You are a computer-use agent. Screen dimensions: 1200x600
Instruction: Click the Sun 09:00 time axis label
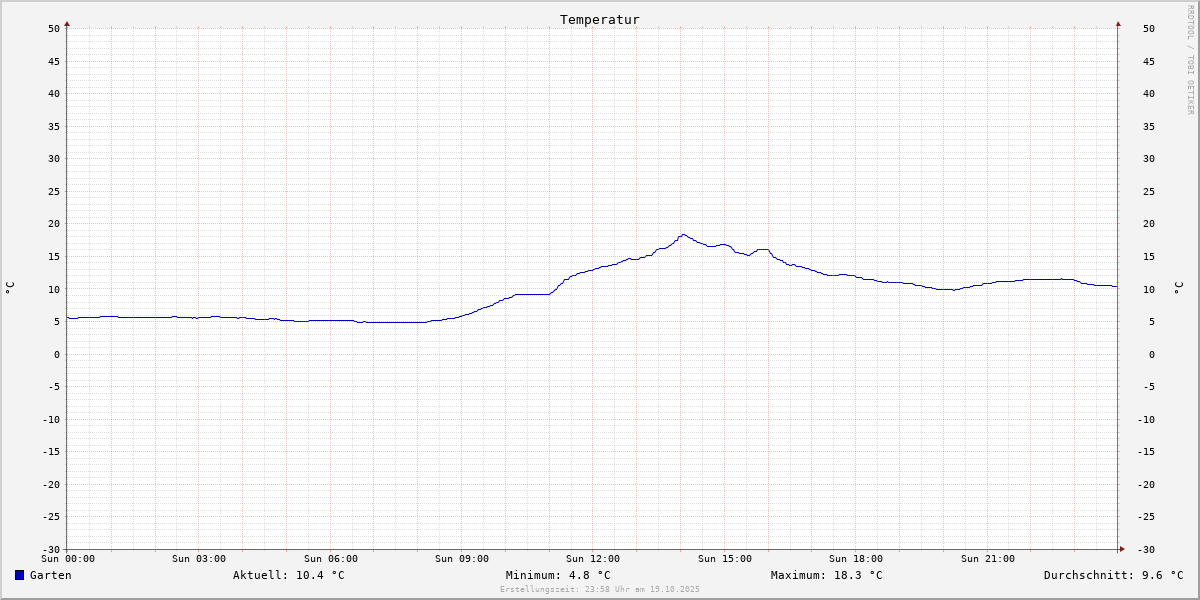(x=462, y=559)
